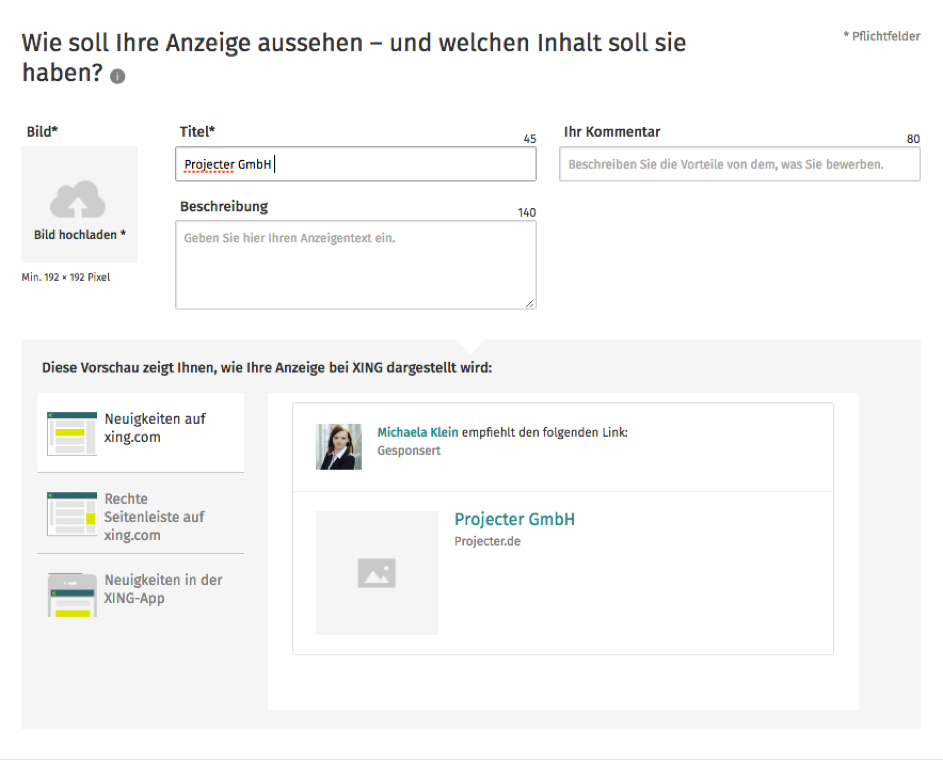The image size is (943, 760).
Task: Click Michaela Klein's profile photo
Action: 339,447
